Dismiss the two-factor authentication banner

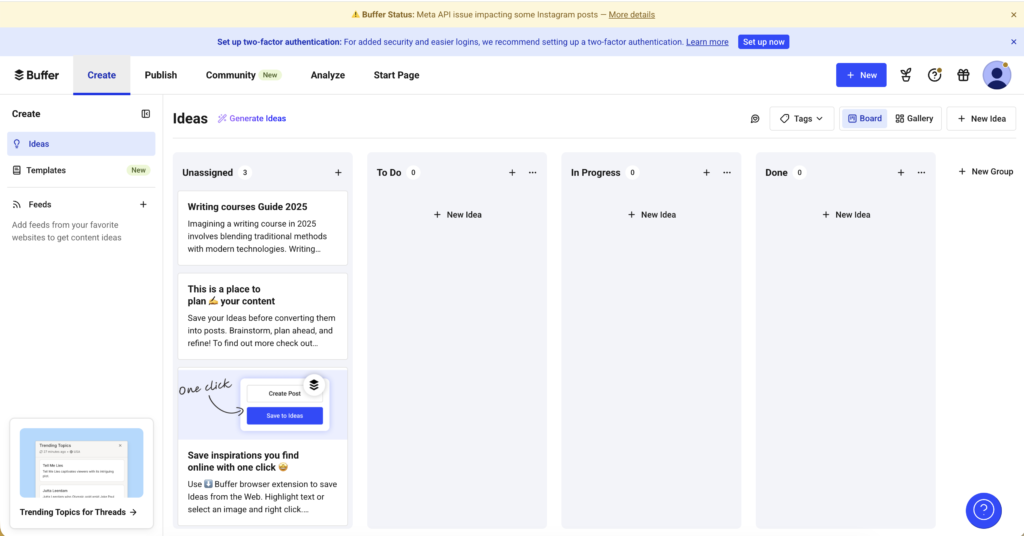click(1013, 42)
